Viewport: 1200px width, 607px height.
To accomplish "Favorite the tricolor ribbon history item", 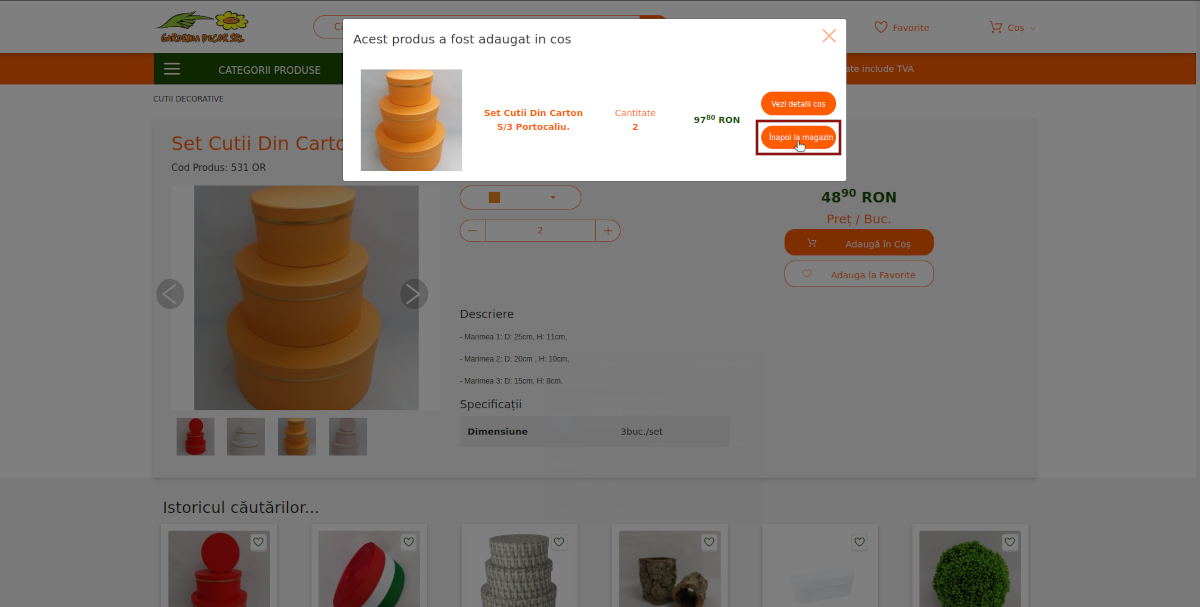I will click(408, 542).
